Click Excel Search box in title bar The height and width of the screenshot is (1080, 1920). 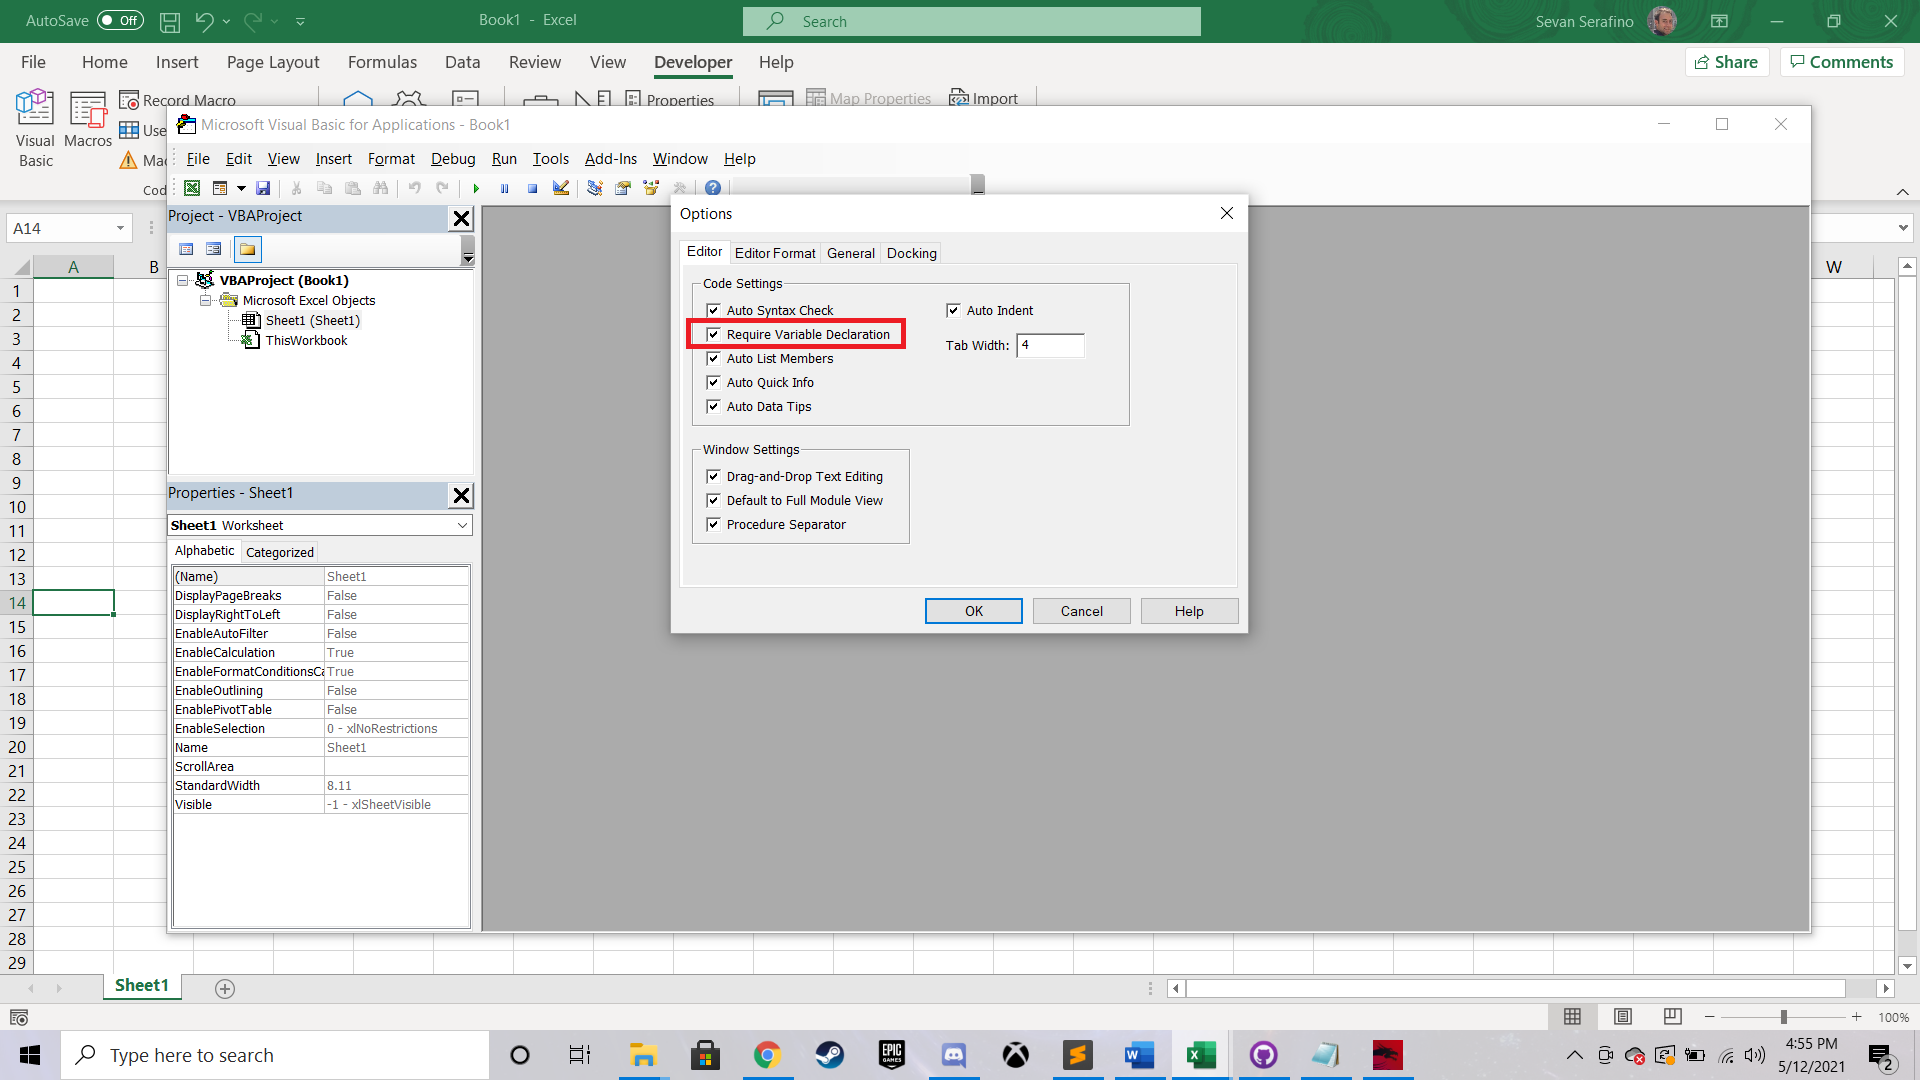click(x=972, y=21)
